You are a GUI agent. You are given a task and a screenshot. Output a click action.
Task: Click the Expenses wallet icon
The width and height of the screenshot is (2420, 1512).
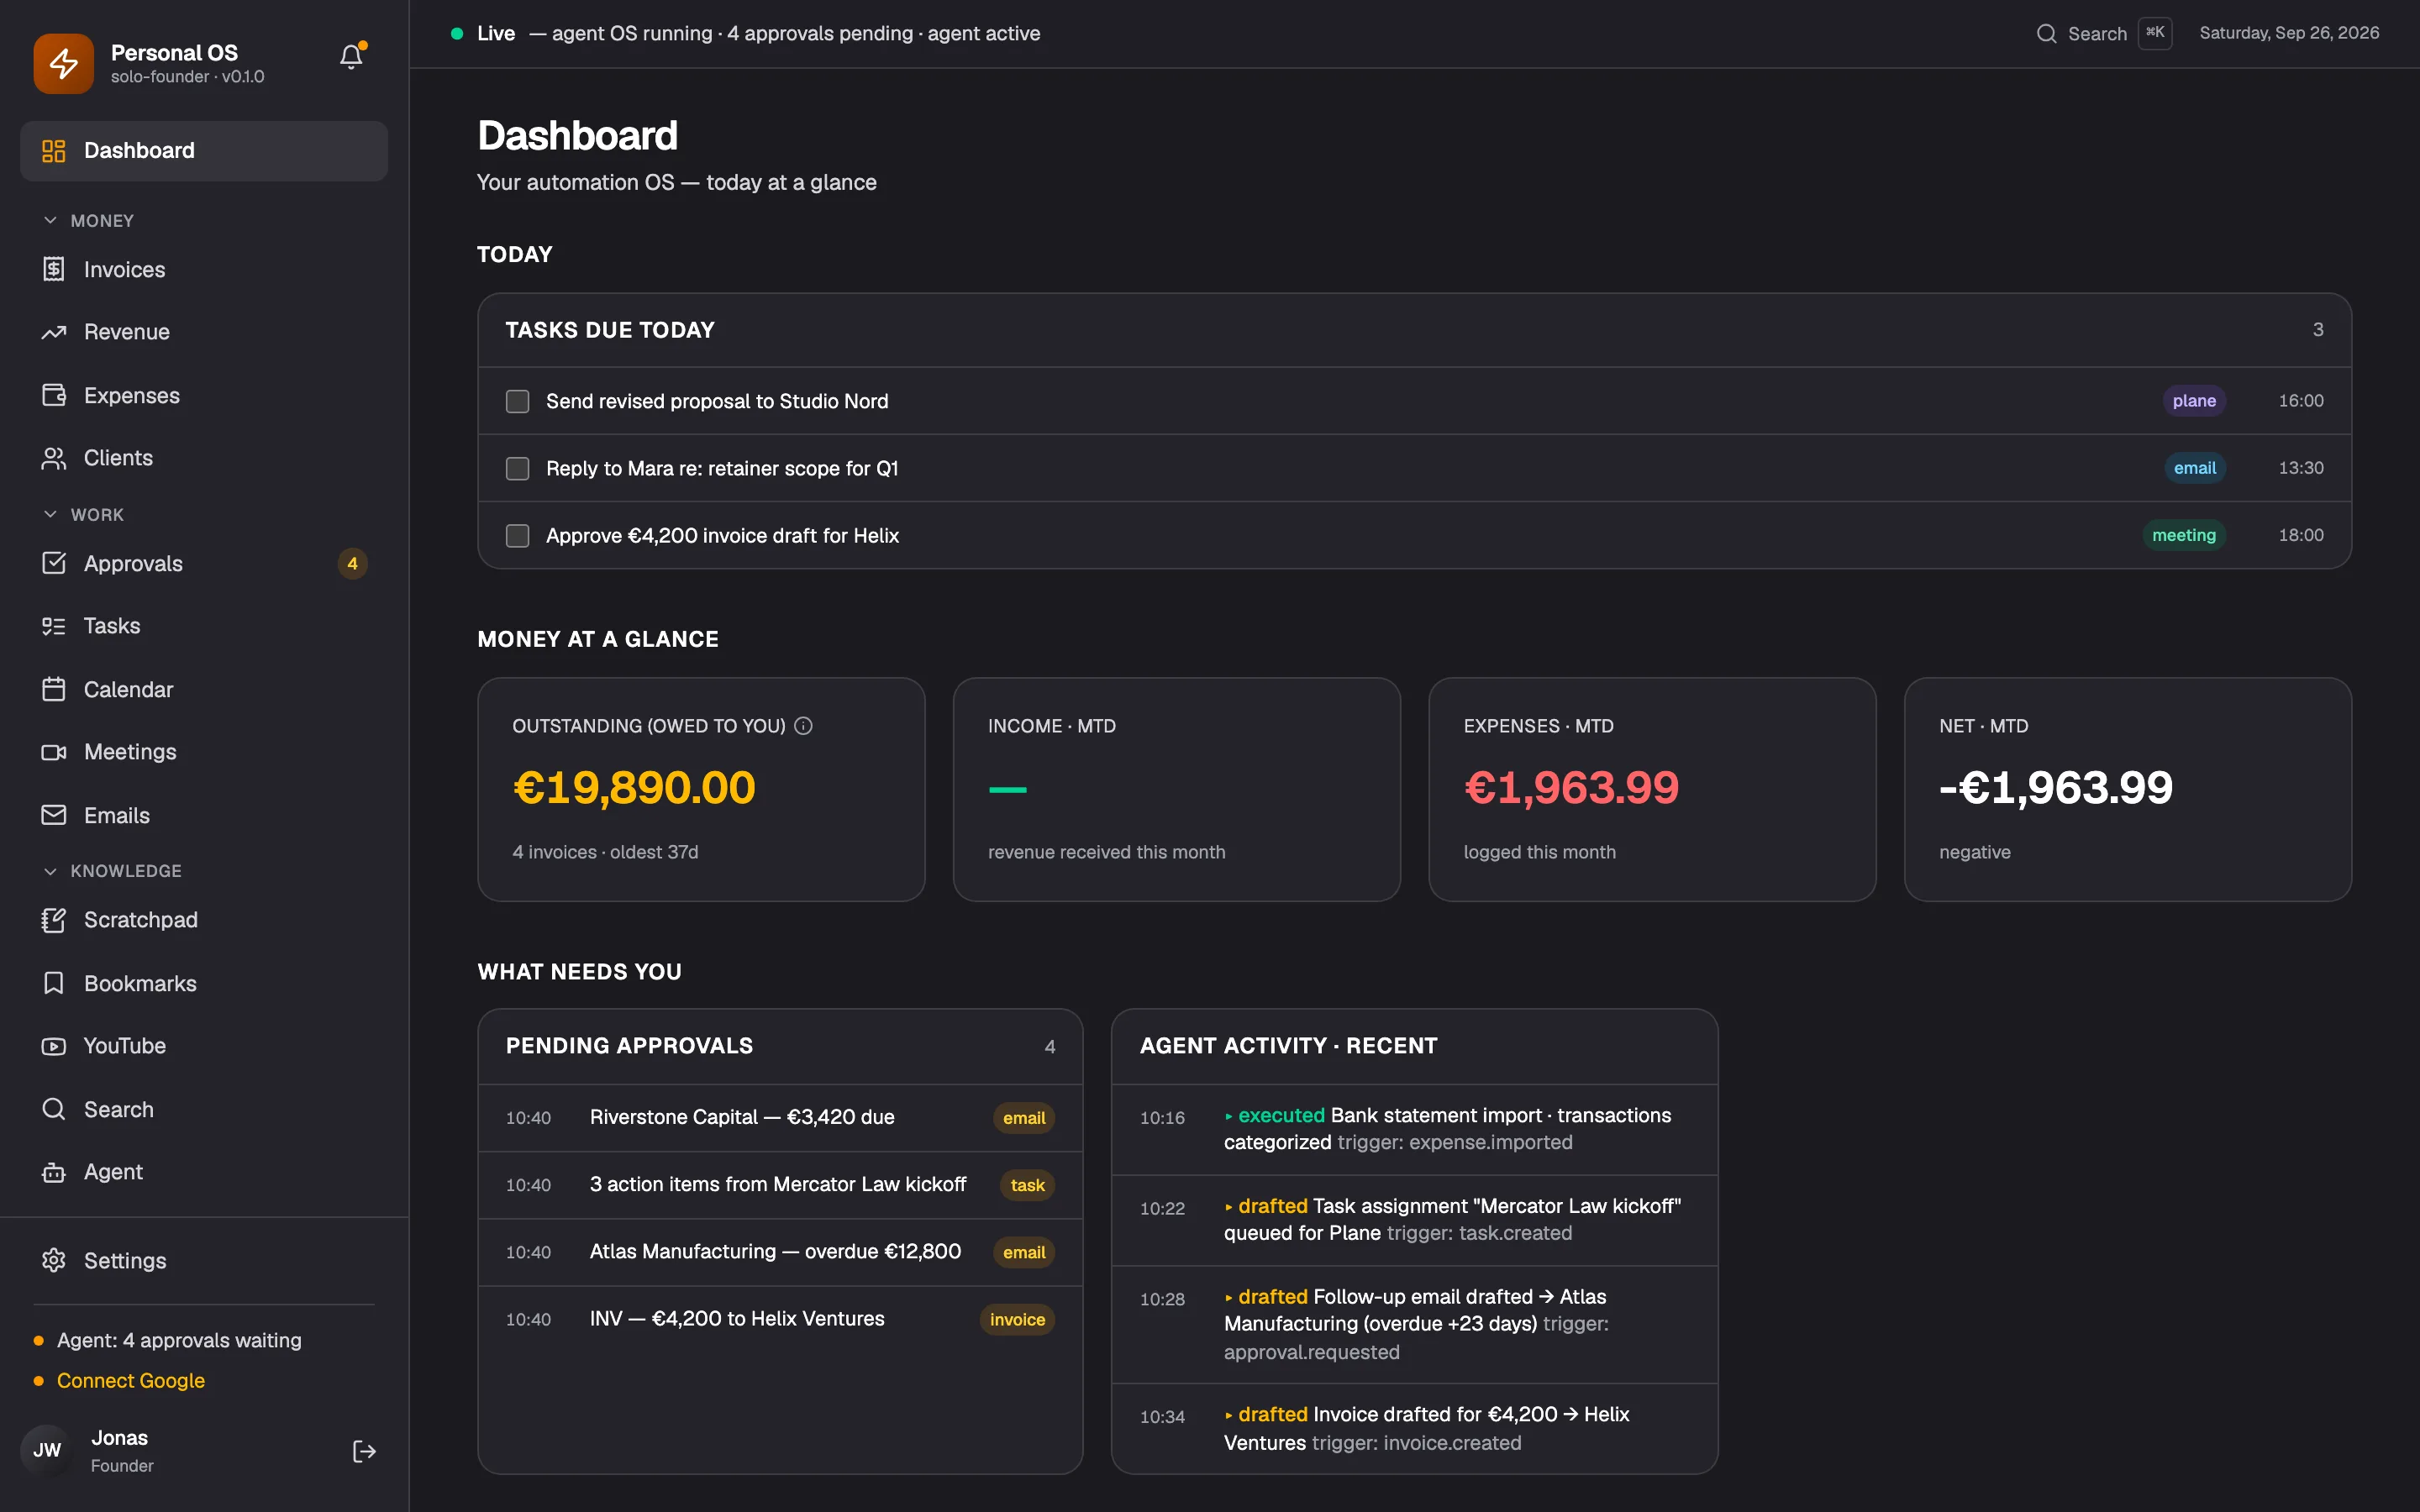coord(54,395)
